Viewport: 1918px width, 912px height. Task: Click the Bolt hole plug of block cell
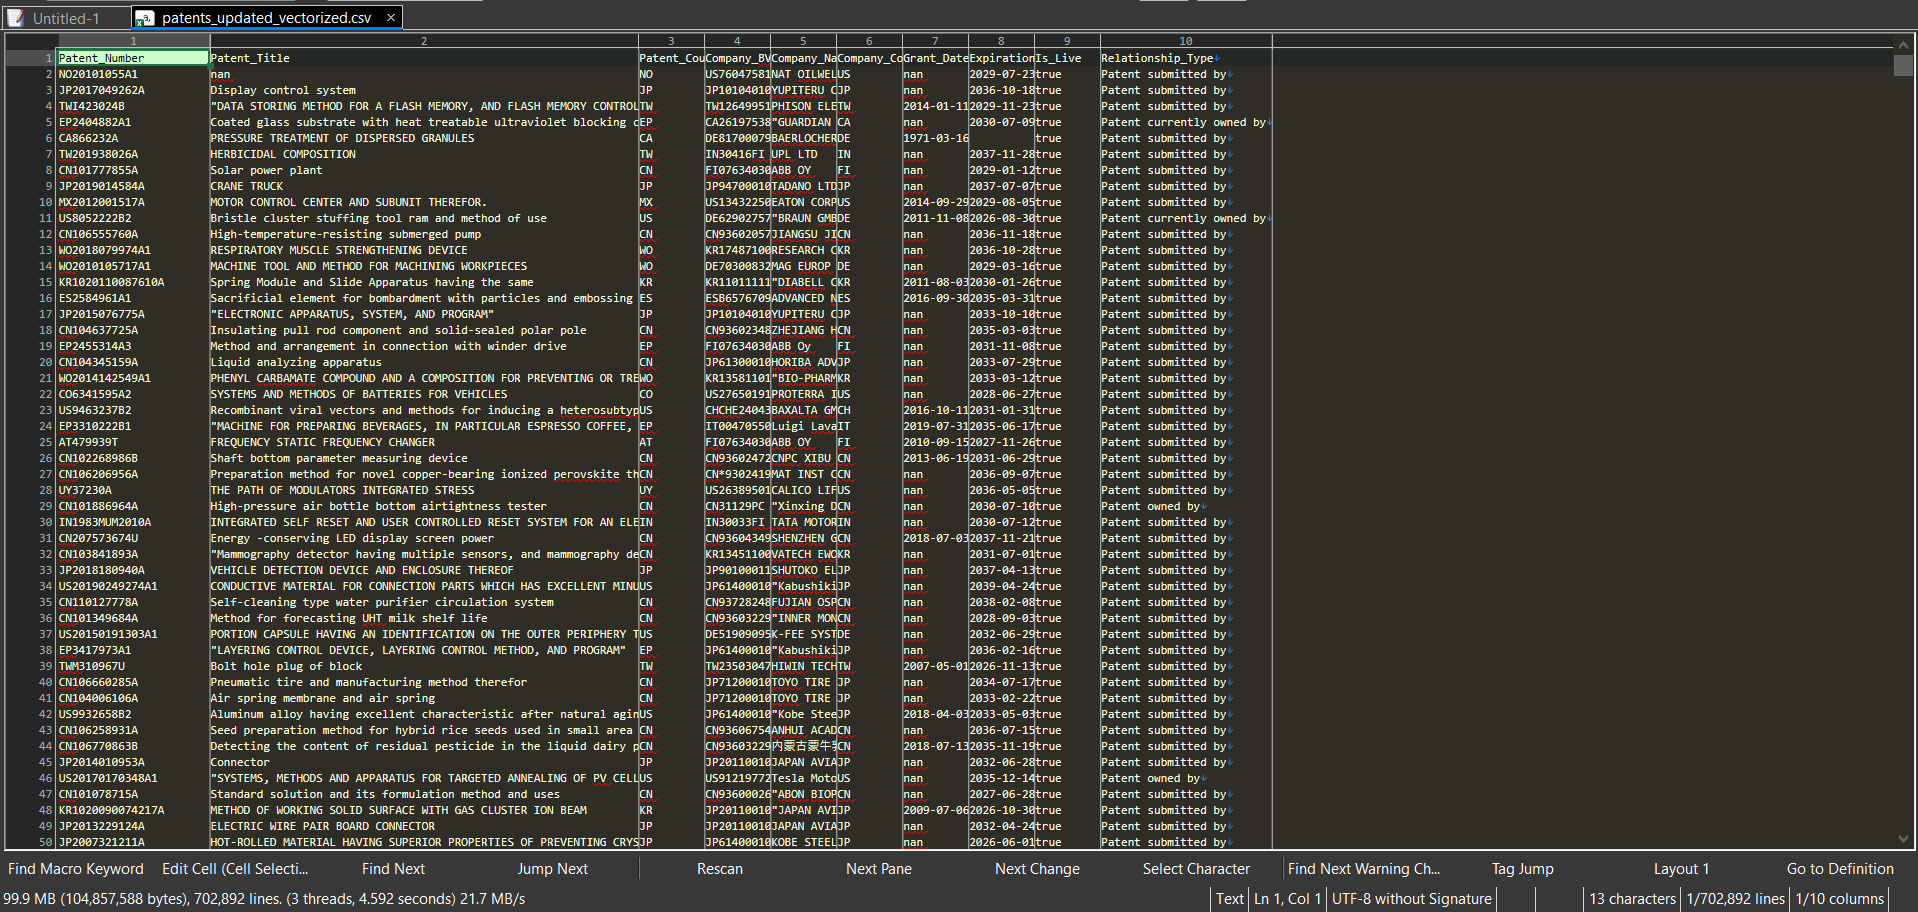click(x=424, y=666)
